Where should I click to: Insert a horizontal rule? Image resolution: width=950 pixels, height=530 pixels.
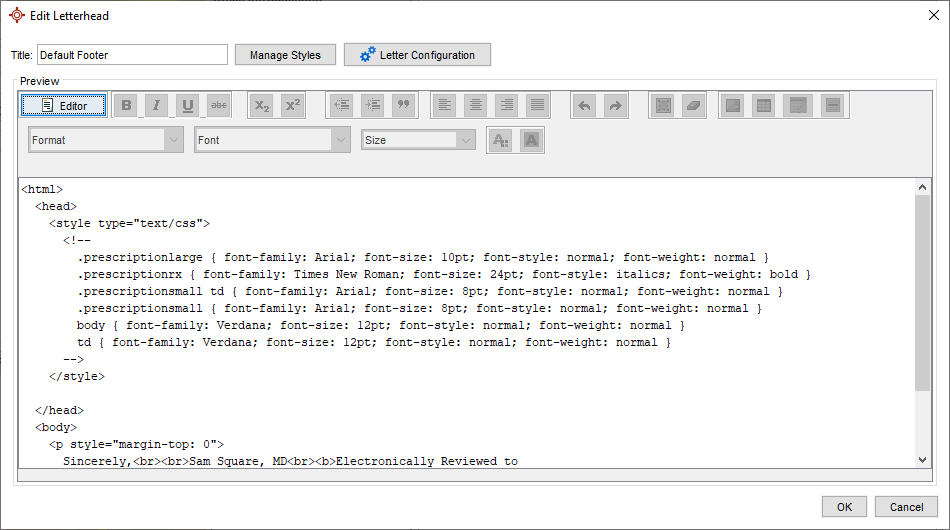tap(833, 105)
